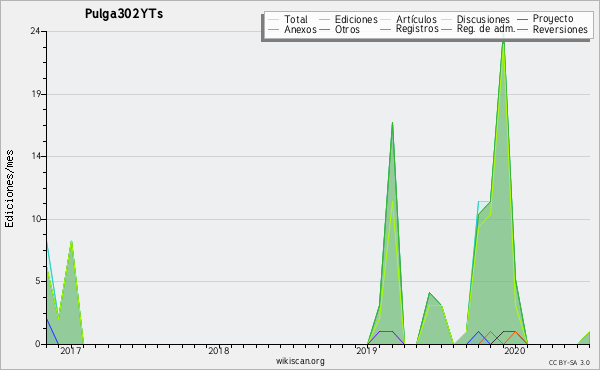Screen dimensions: 600x370
Task: Click the 5 y-axis value
Action: click(38, 281)
